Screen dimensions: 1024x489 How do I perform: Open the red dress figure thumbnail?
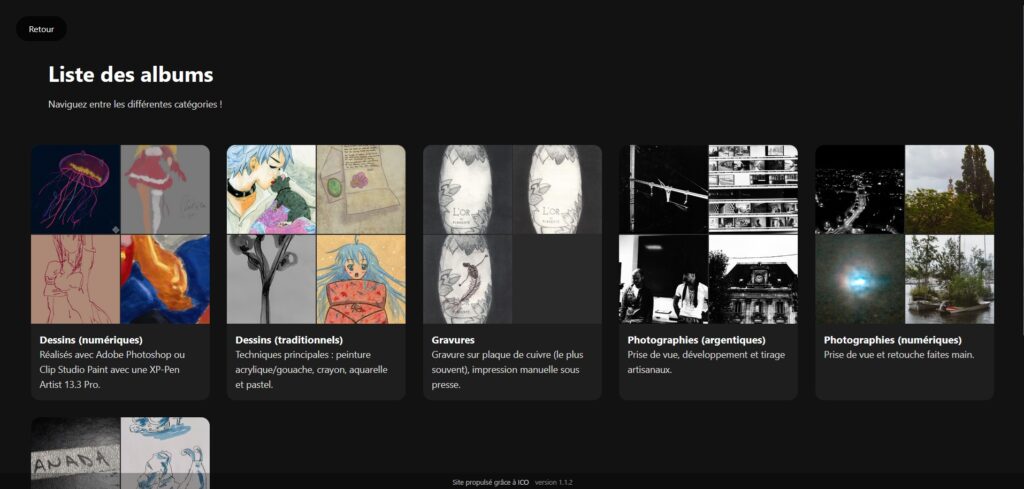coord(165,189)
